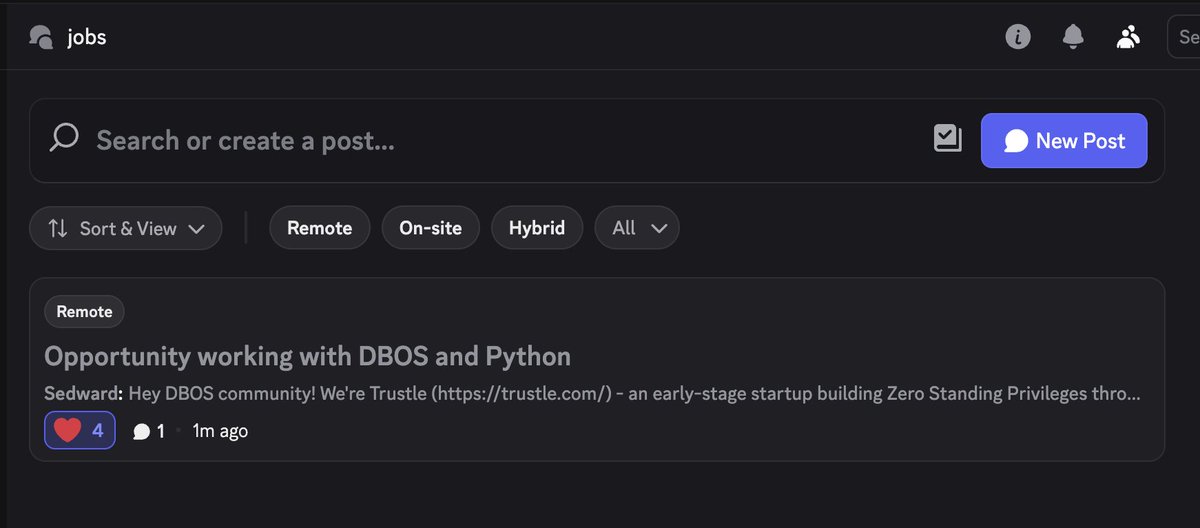Open the channel guidelines info icon

click(x=1017, y=38)
